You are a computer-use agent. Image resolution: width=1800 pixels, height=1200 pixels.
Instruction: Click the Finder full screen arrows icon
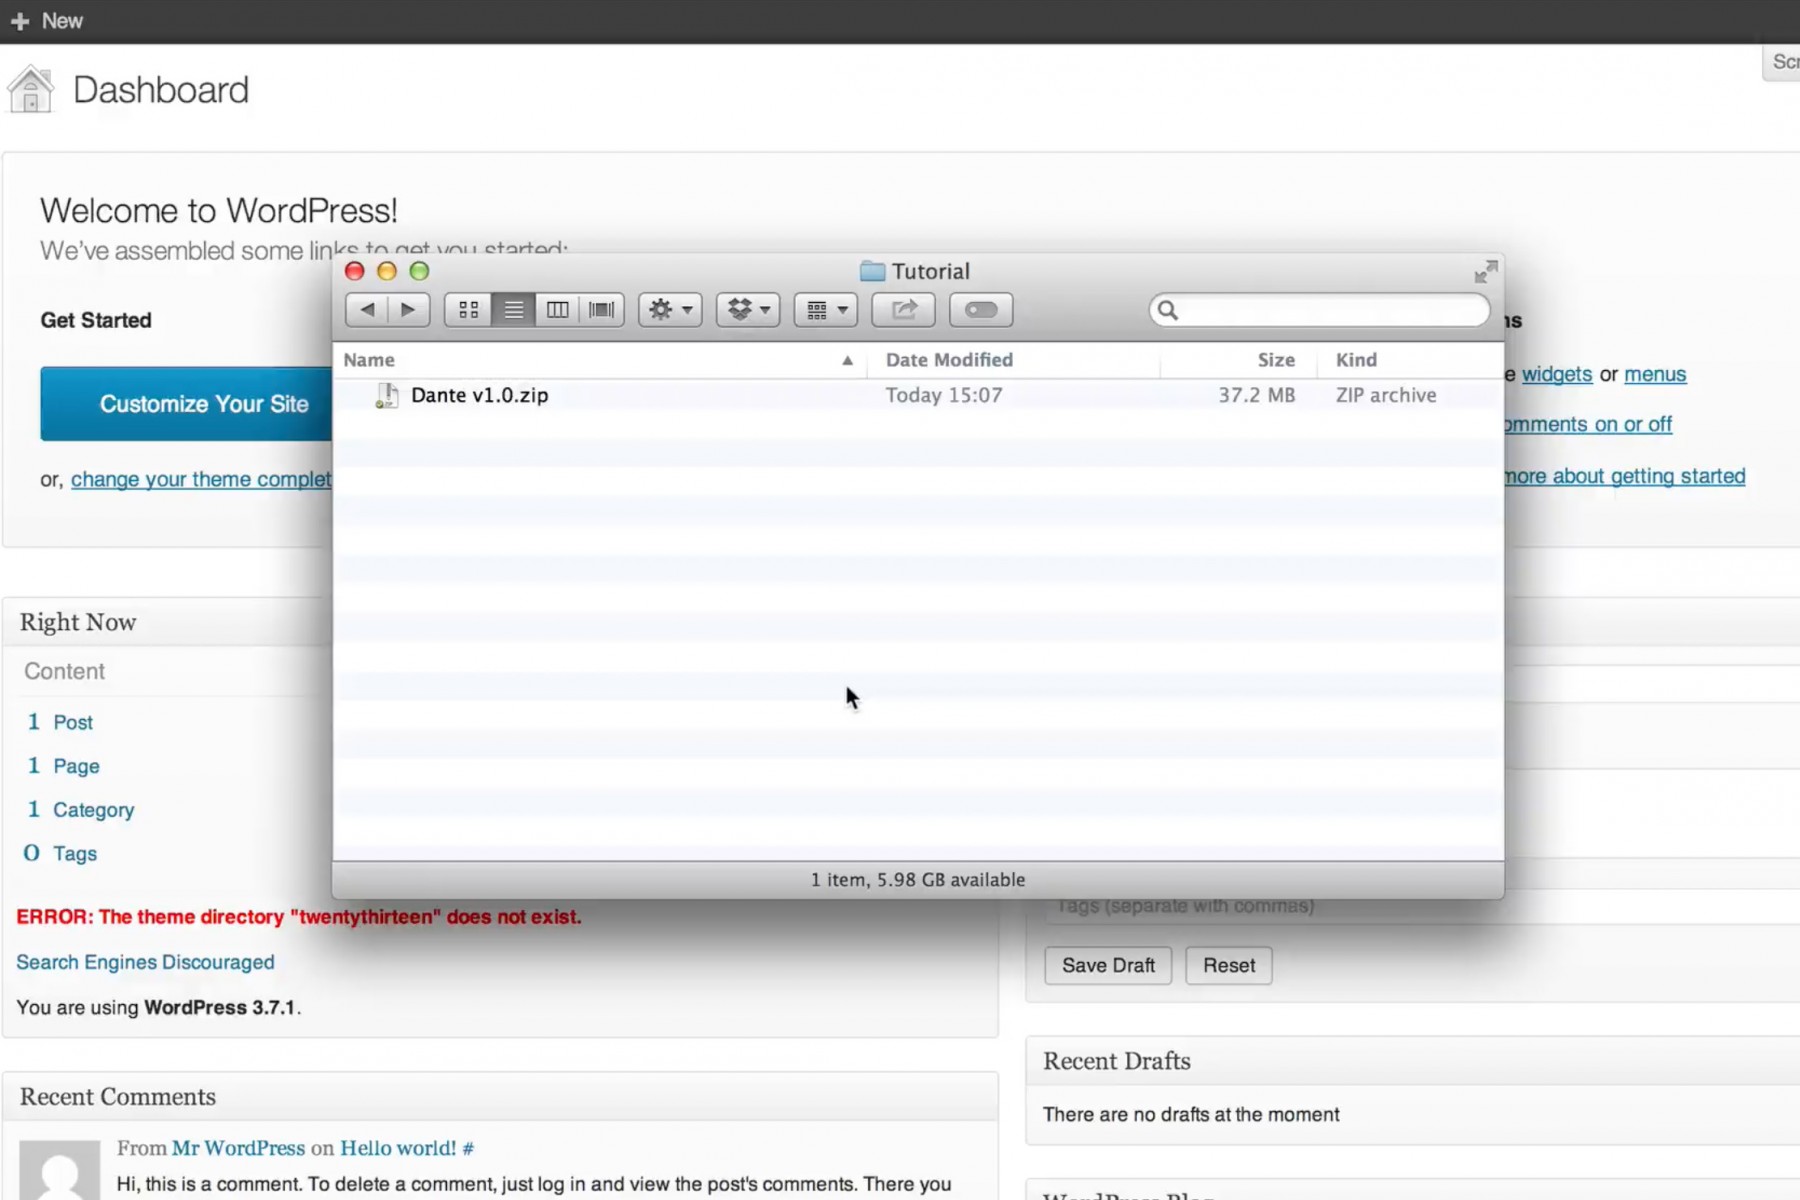(x=1485, y=271)
